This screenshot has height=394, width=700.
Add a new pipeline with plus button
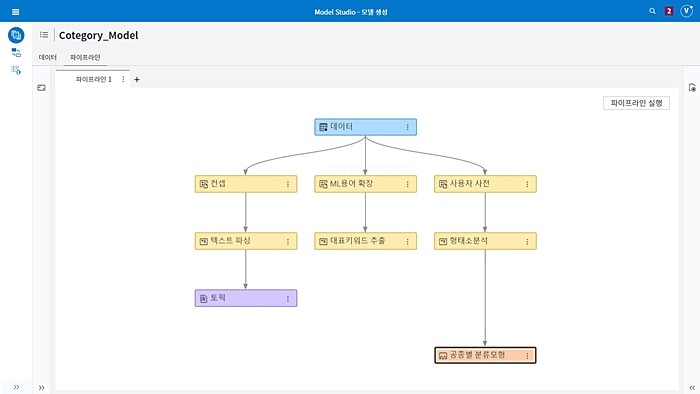pyautogui.click(x=137, y=79)
